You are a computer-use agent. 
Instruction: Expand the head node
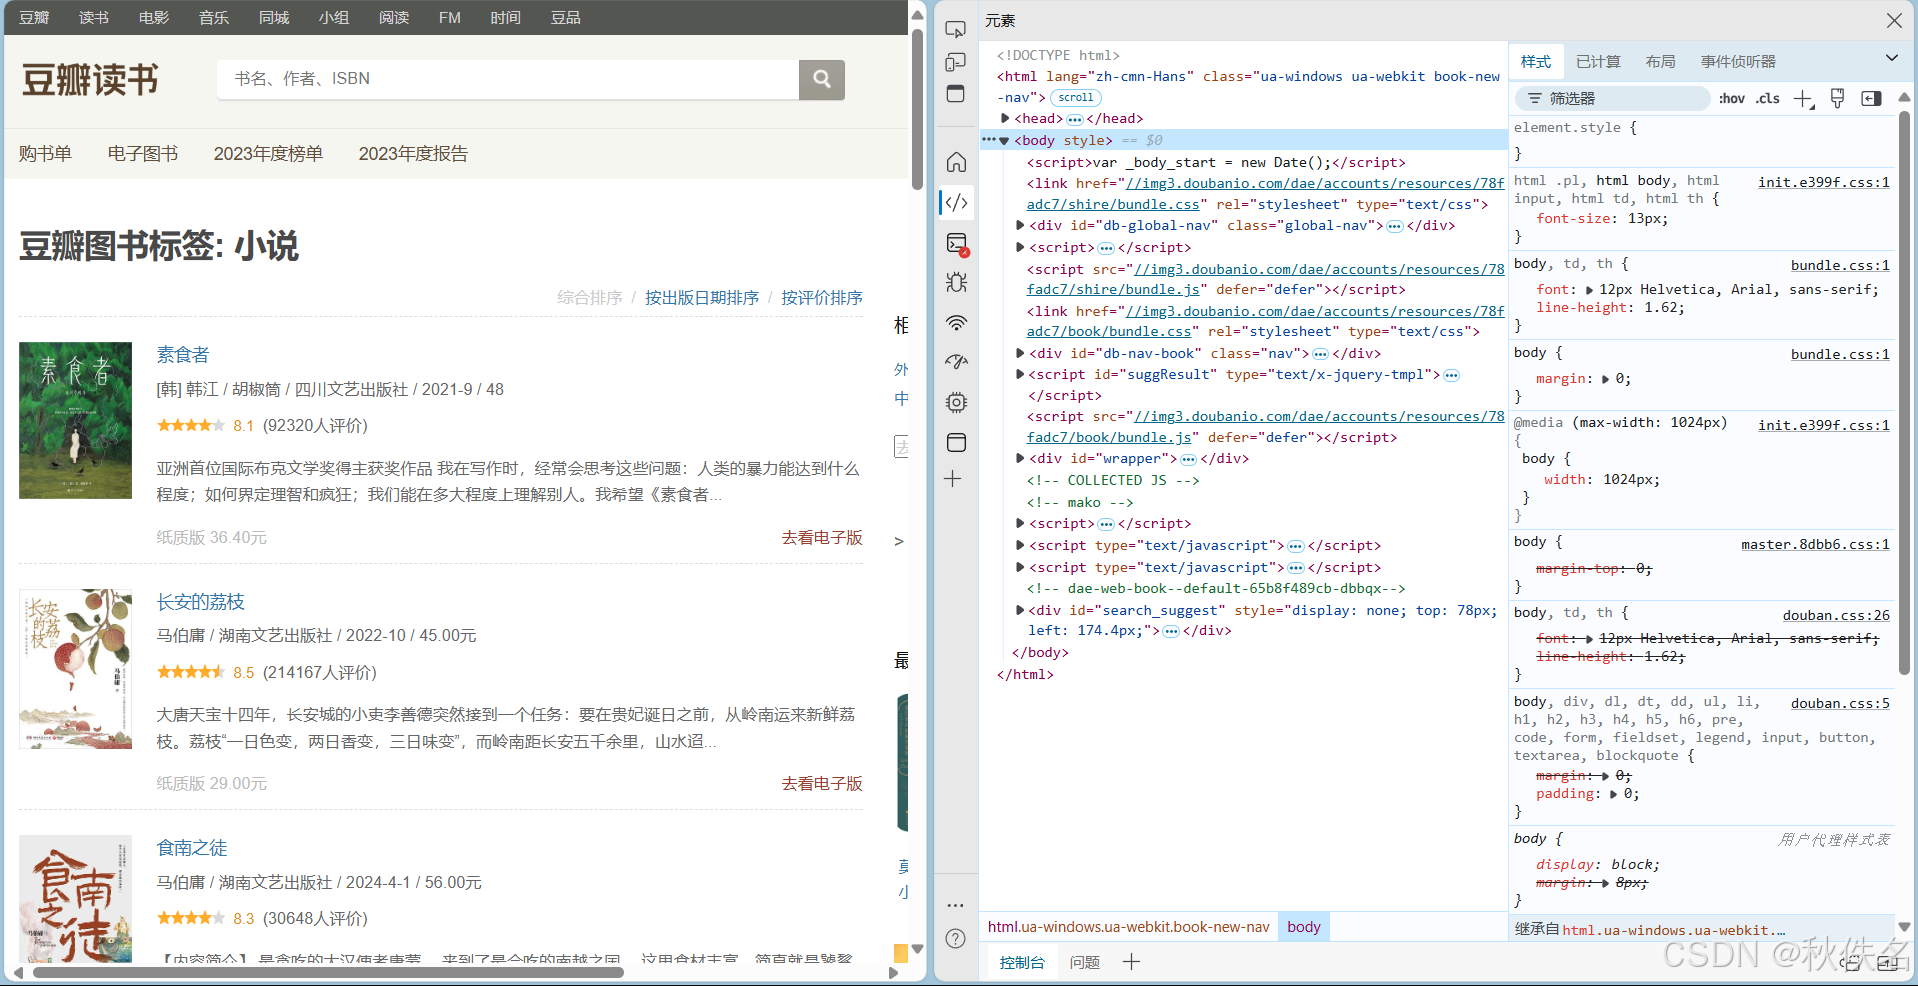(x=1005, y=118)
